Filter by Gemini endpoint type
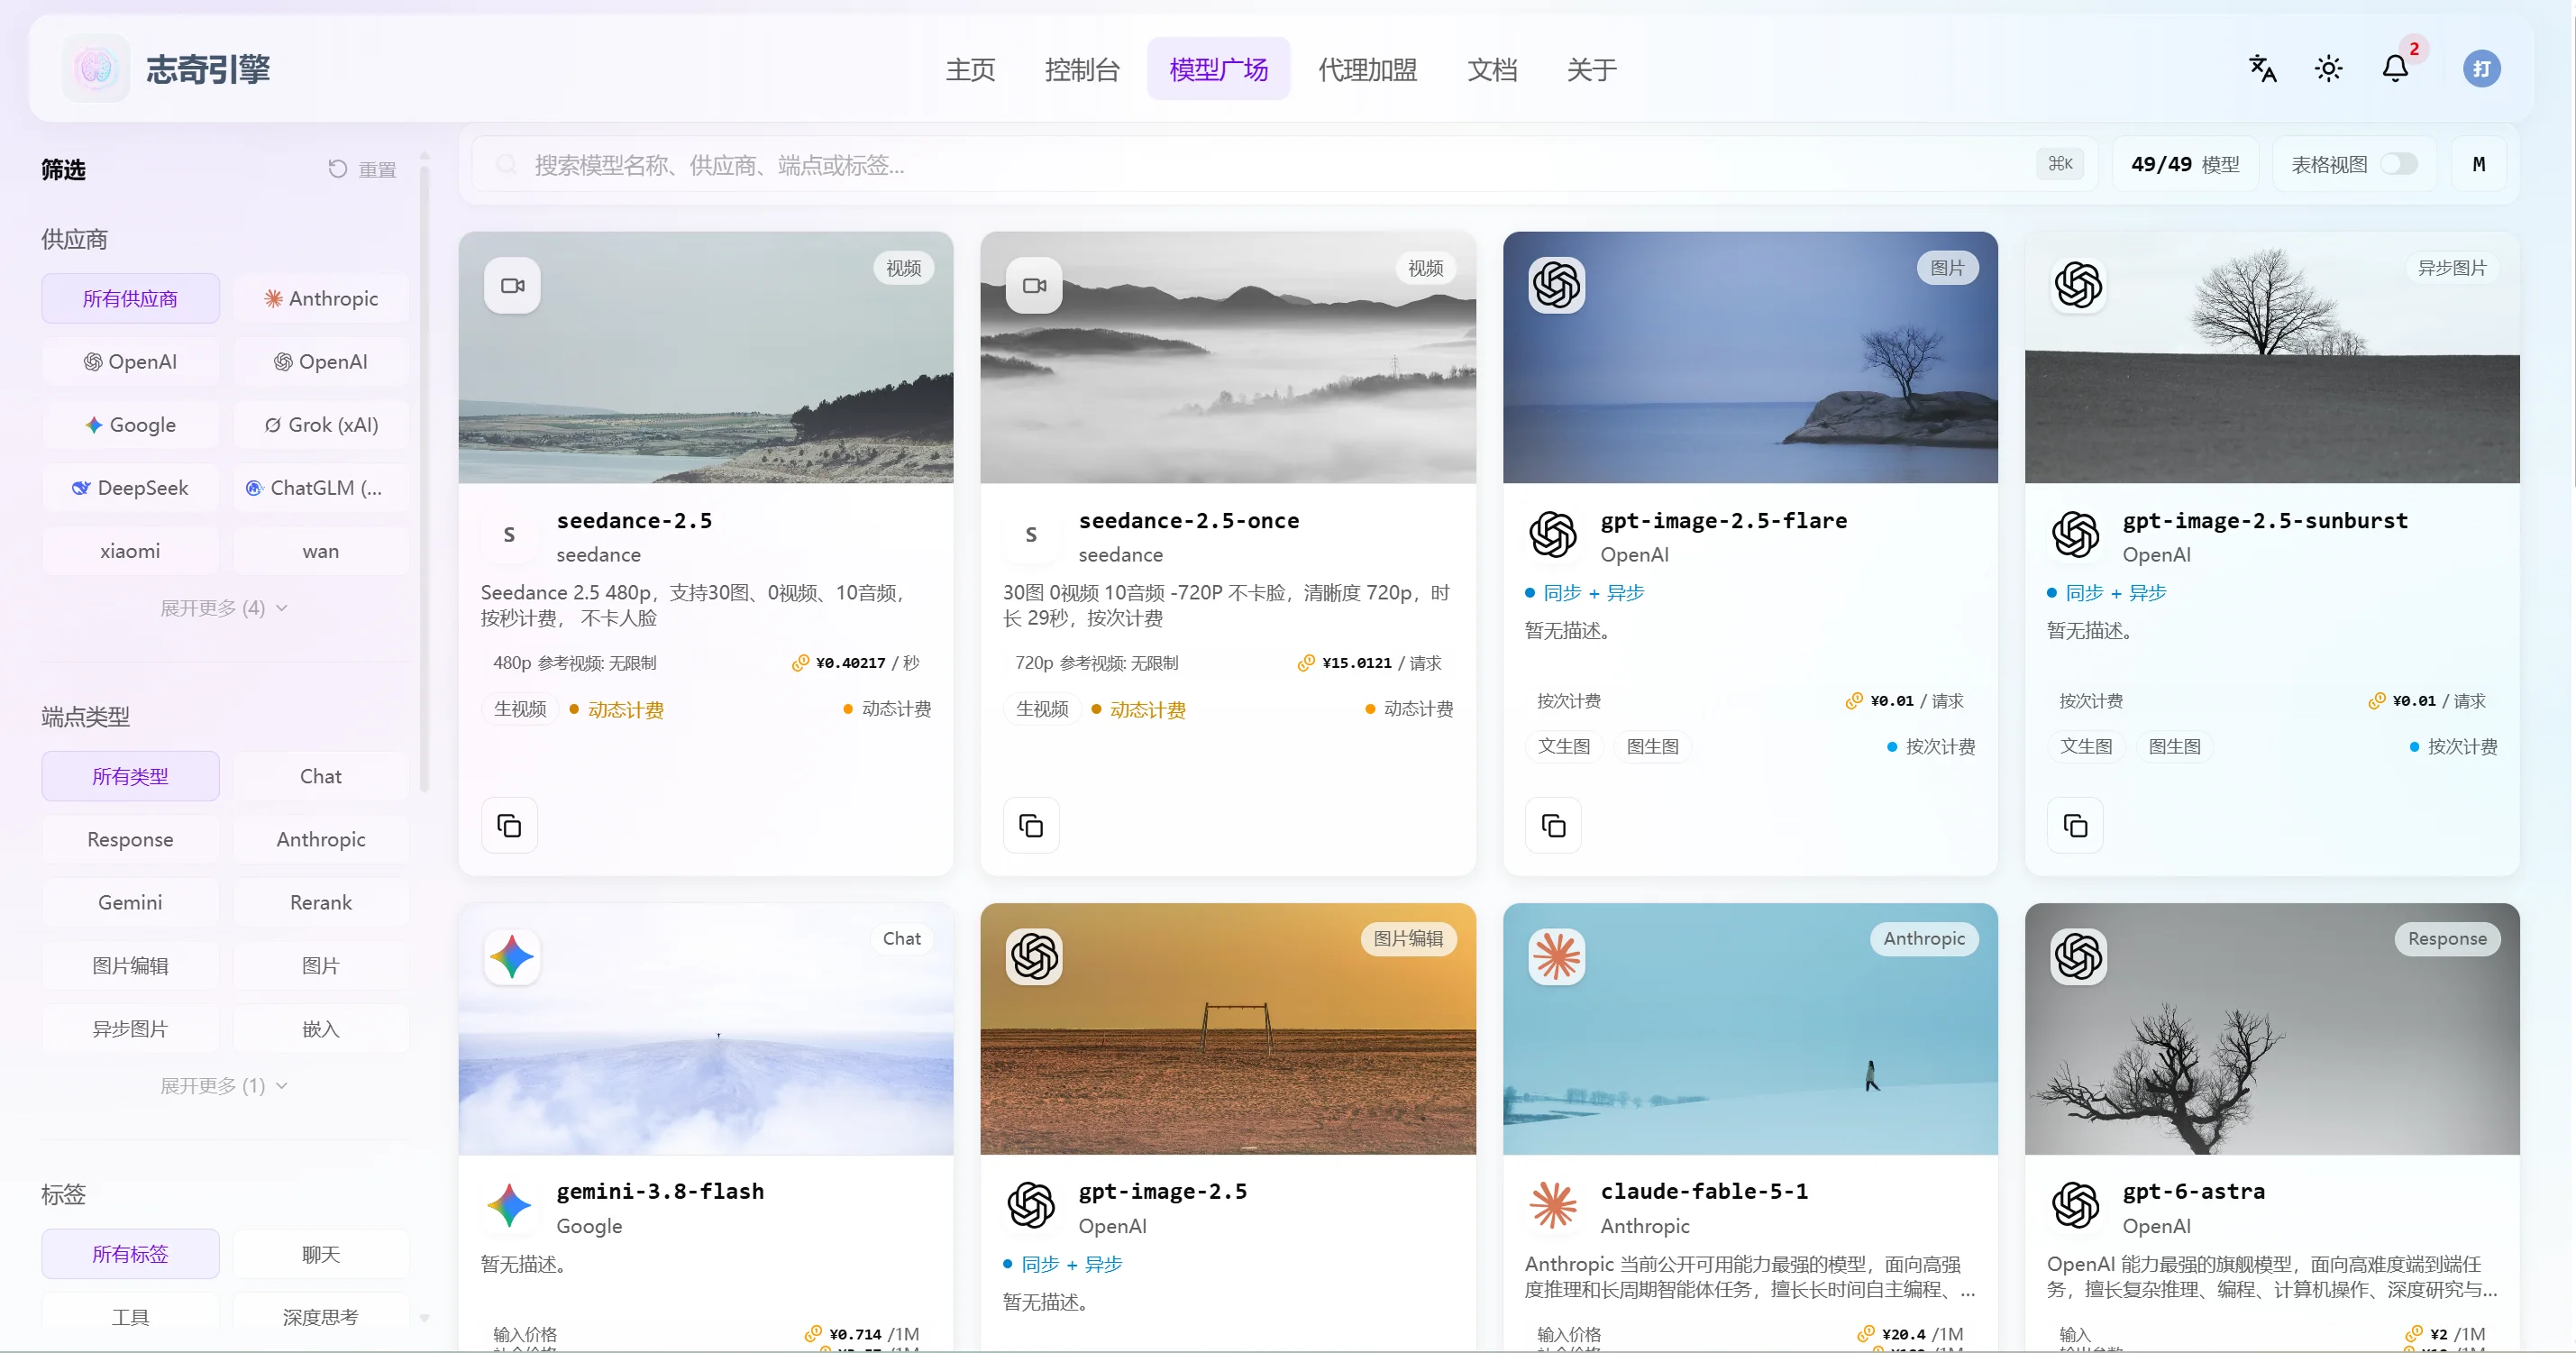2576x1353 pixels. coord(130,902)
